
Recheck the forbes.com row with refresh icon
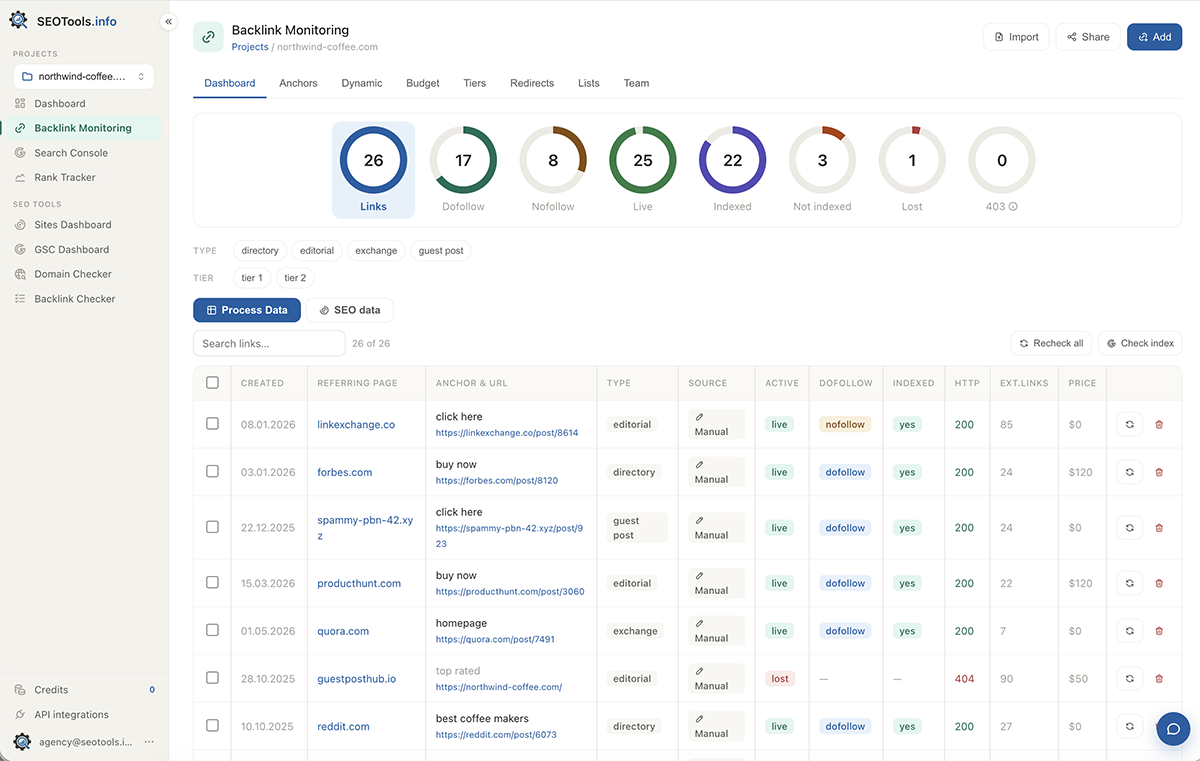coord(1129,472)
